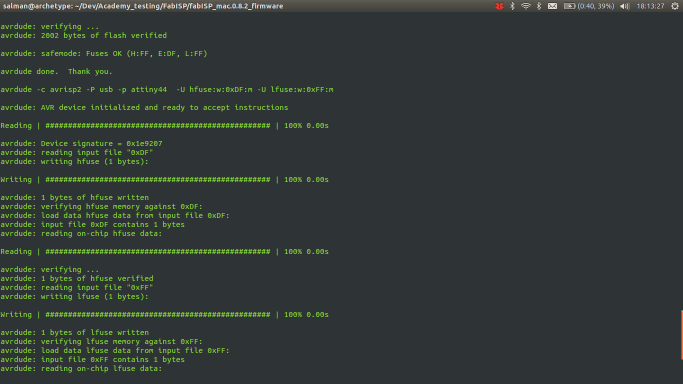Click 'reading on-chip hfuse data:' line
This screenshot has height=384, width=683.
81,234
